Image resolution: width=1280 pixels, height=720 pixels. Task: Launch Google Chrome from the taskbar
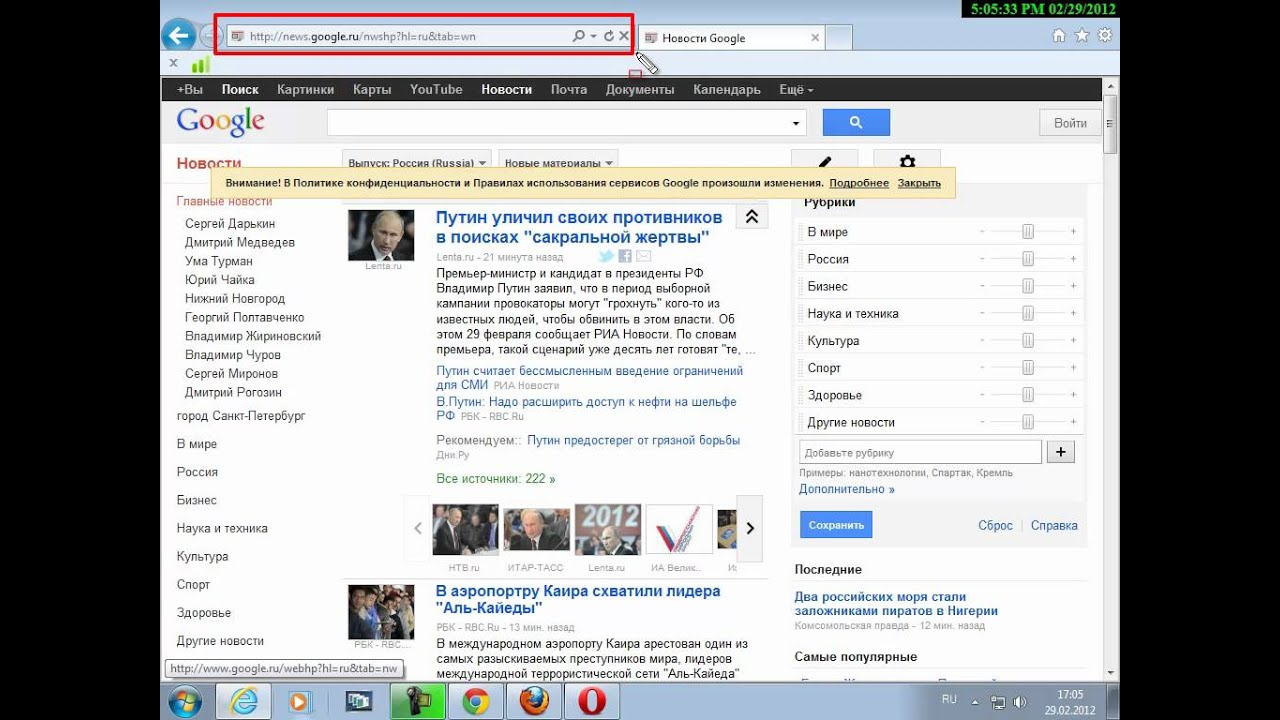pos(476,702)
